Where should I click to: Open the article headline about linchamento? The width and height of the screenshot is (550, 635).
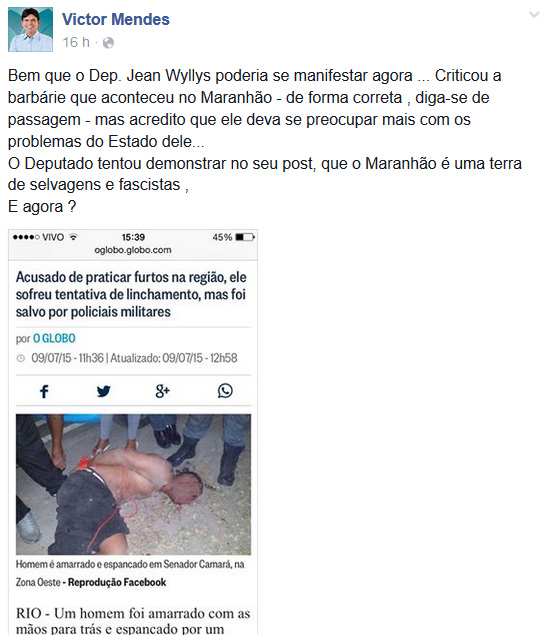(131, 294)
